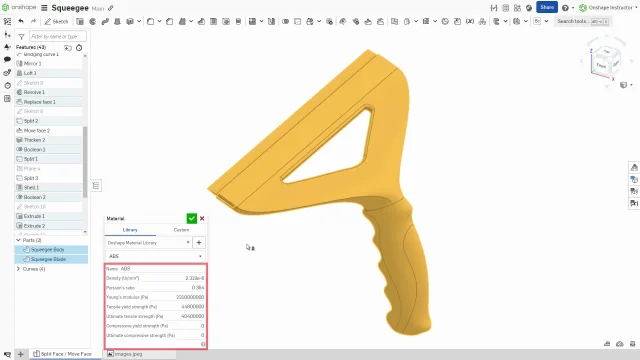Expand the Curves (4) section

tap(18, 269)
